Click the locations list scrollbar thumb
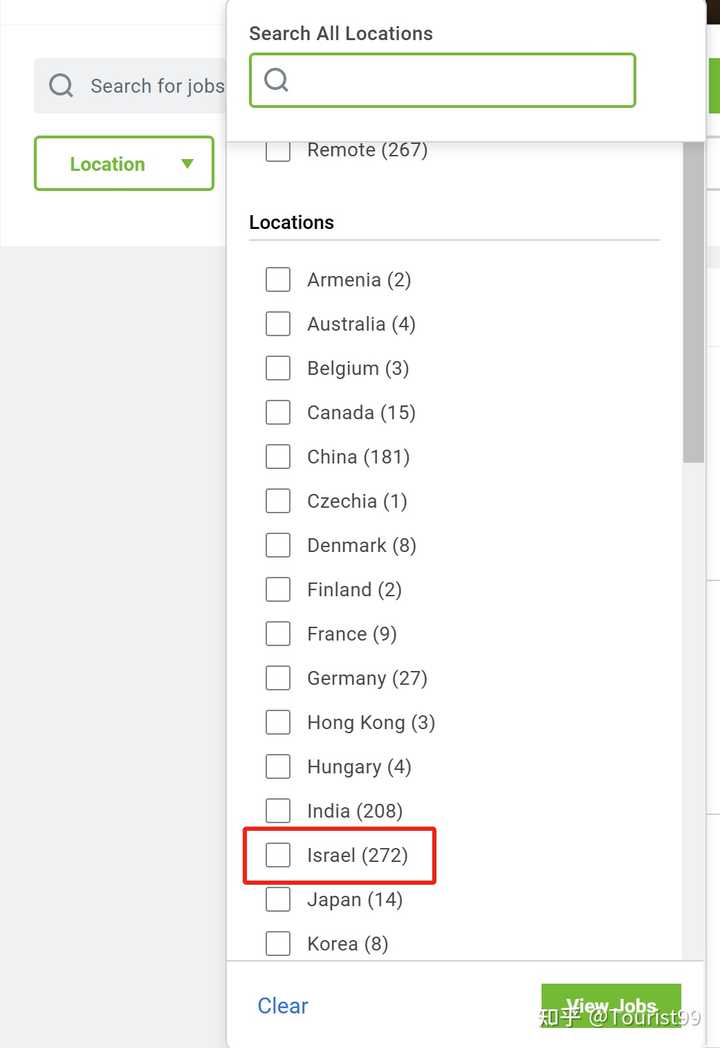Viewport: 720px width, 1048px height. 693,302
